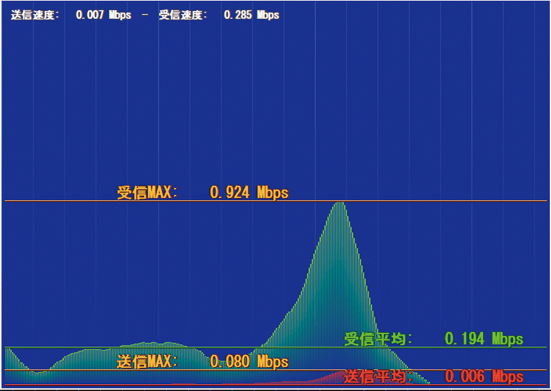Image resolution: width=551 pixels, height=391 pixels.
Task: Click the empty blue area above 受信MAX line
Action: pos(276,105)
